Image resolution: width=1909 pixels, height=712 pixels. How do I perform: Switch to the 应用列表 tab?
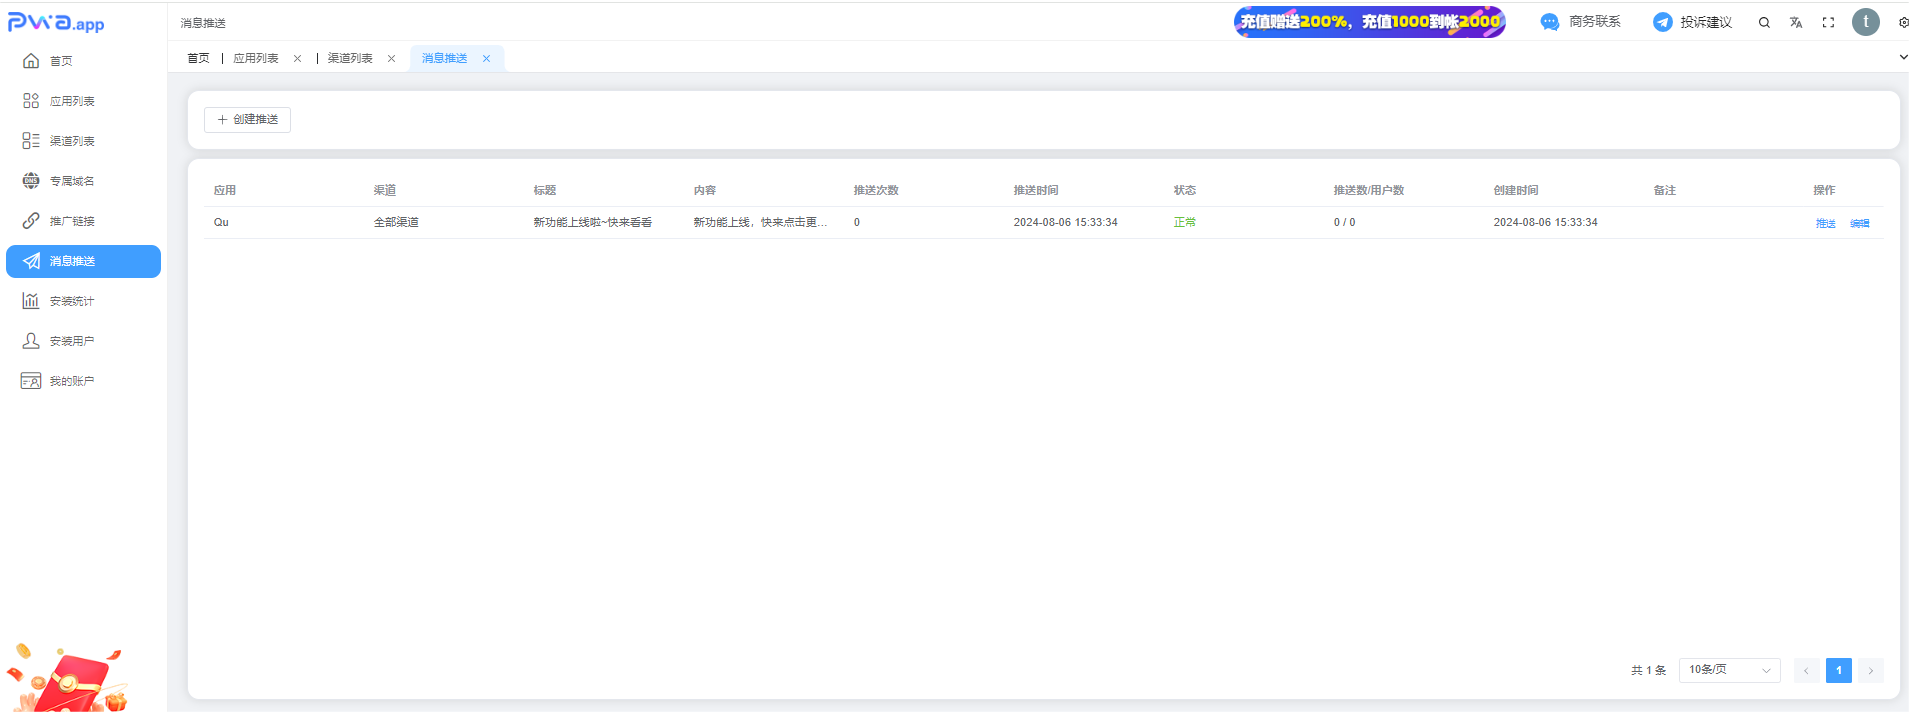[x=256, y=58]
